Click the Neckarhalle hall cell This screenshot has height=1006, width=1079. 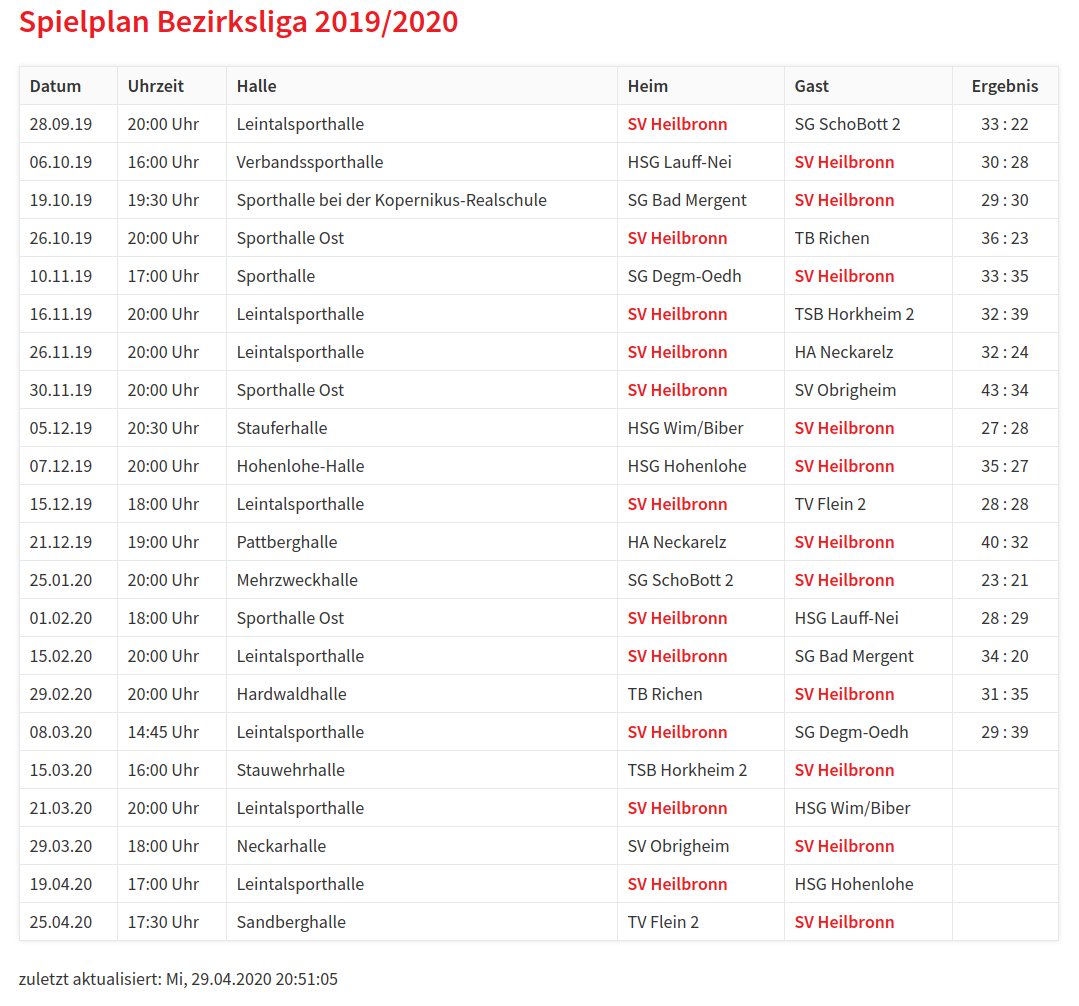[x=281, y=846]
